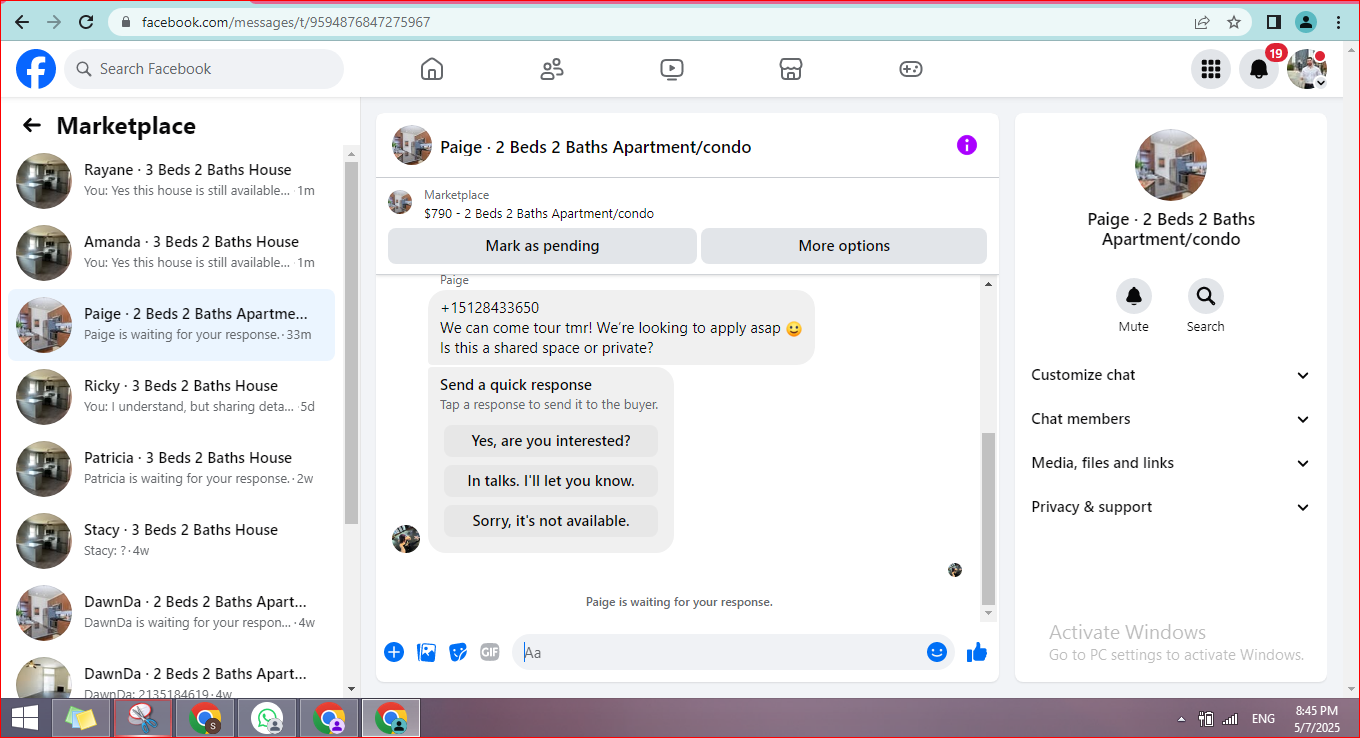
Task: Click More options button
Action: coord(844,246)
